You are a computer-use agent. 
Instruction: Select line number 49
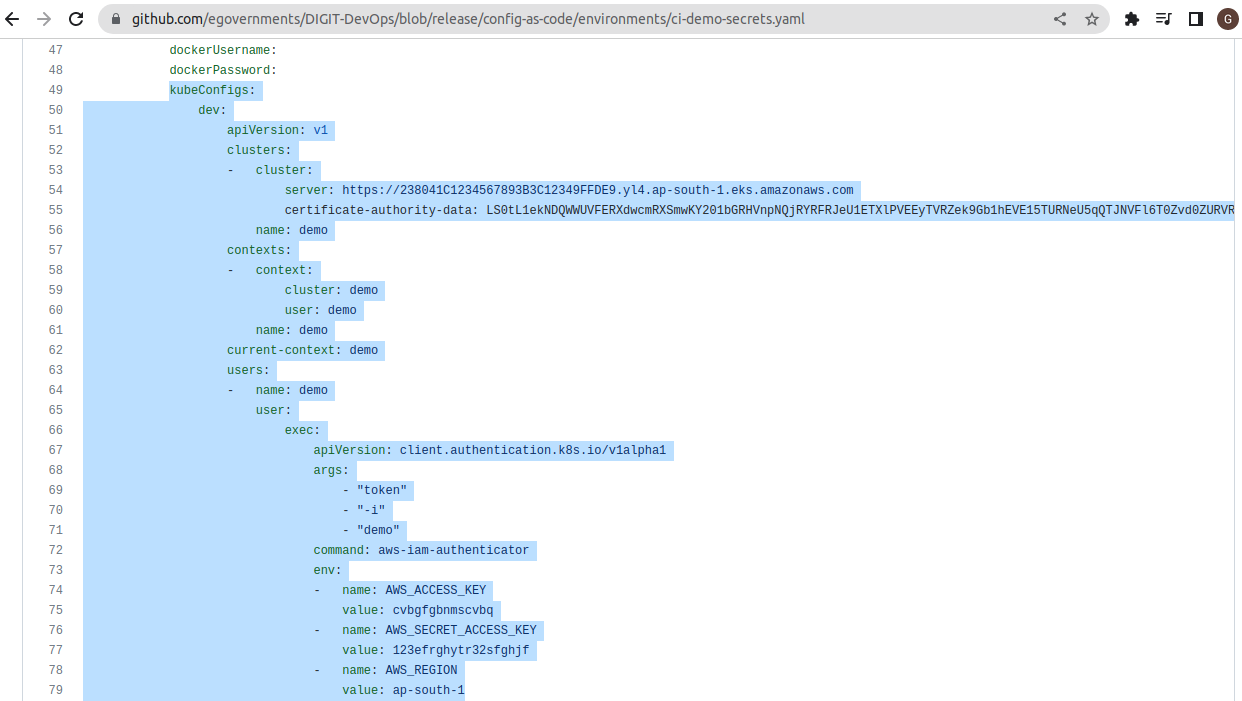[x=55, y=90]
